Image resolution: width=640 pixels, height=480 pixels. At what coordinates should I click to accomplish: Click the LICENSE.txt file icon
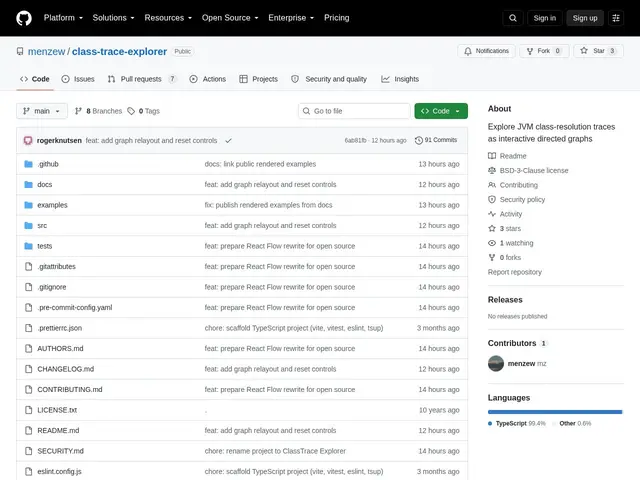[x=28, y=410]
